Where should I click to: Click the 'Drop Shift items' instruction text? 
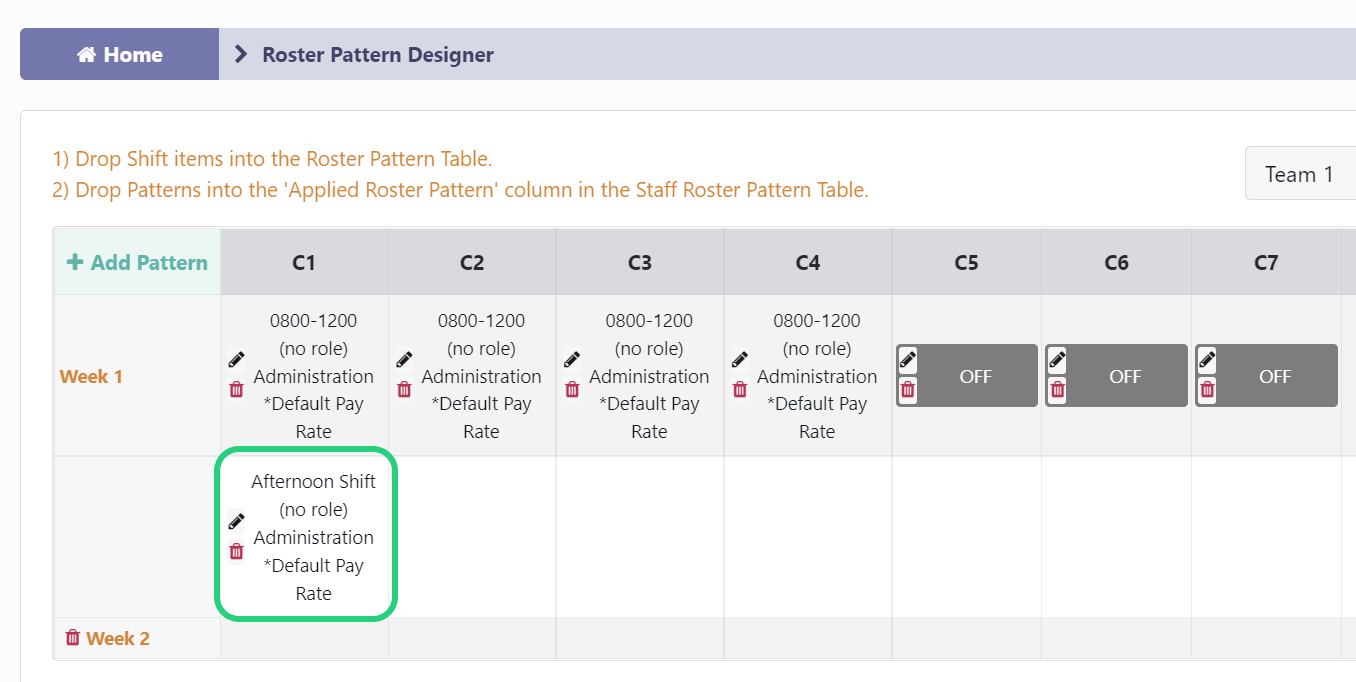[272, 159]
